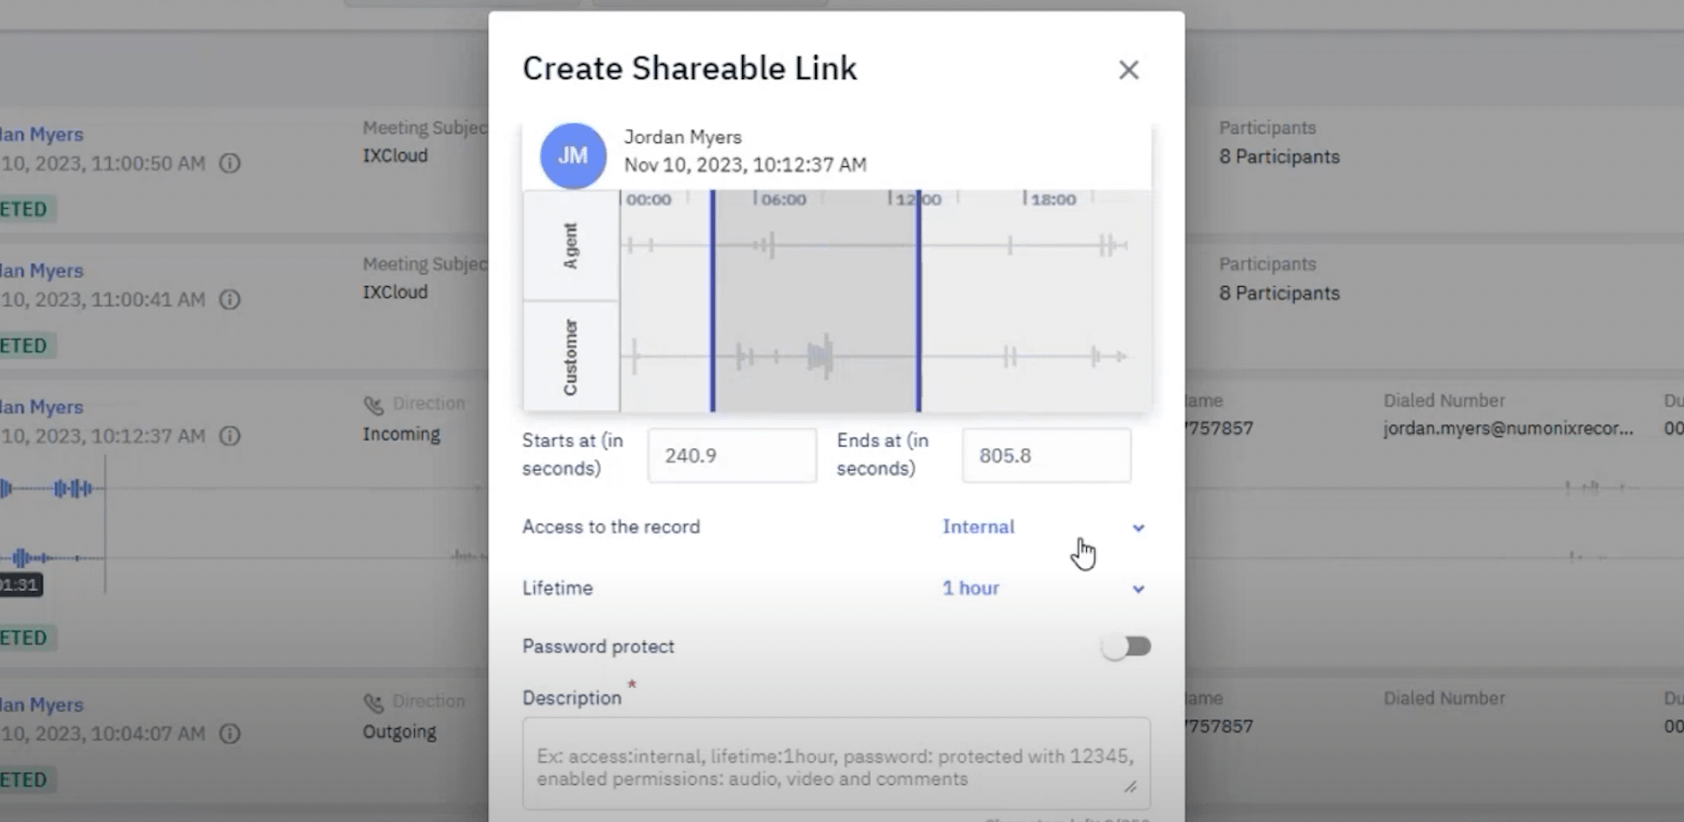
Task: Focus the Description text area
Action: pyautogui.click(x=835, y=767)
